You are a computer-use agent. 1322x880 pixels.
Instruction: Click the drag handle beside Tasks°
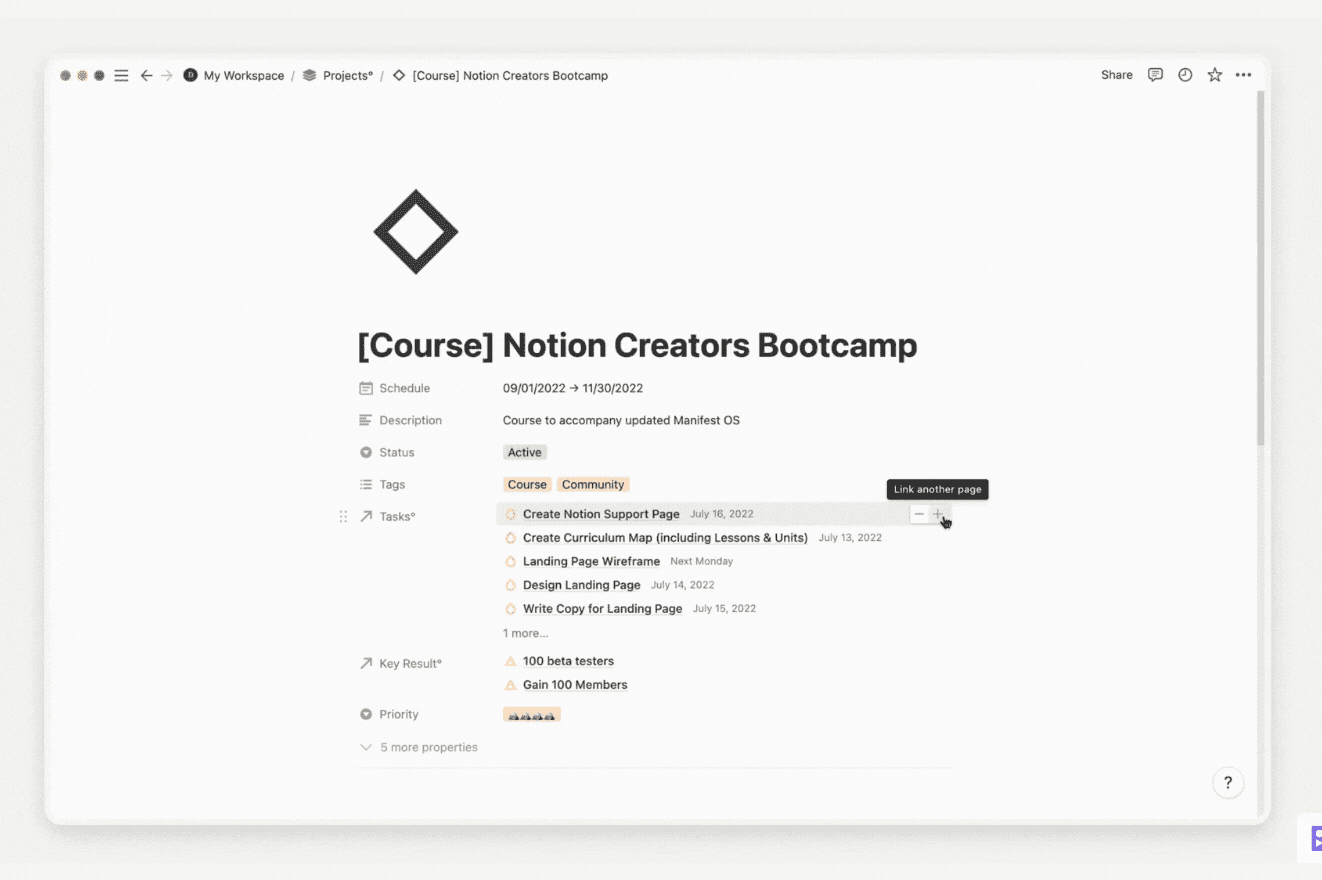343,516
